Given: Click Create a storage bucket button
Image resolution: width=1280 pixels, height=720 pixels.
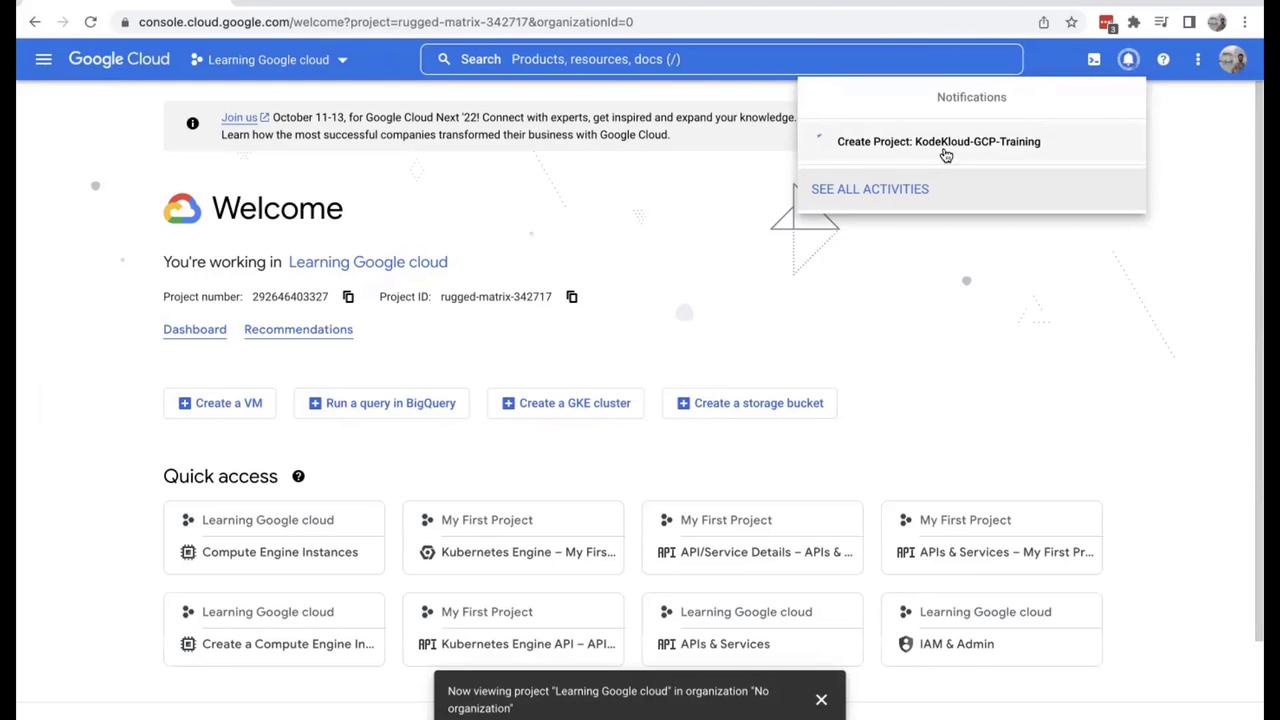Looking at the screenshot, I should click(x=750, y=403).
